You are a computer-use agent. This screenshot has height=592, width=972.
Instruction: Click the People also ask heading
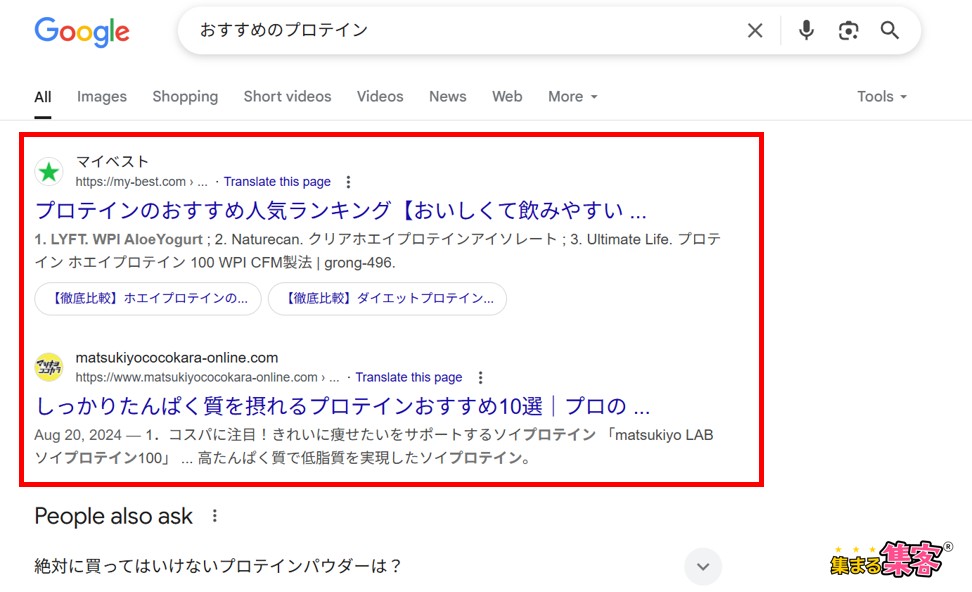[113, 516]
